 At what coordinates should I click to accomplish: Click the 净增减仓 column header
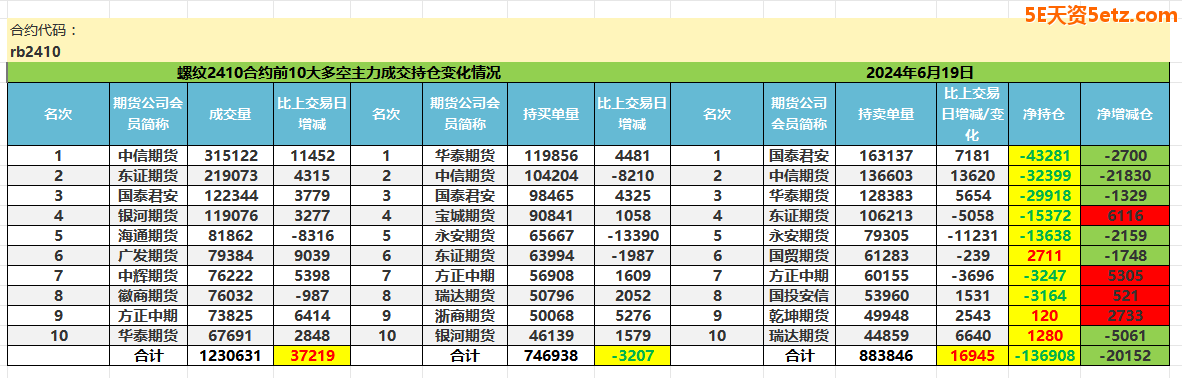[x=1125, y=114]
